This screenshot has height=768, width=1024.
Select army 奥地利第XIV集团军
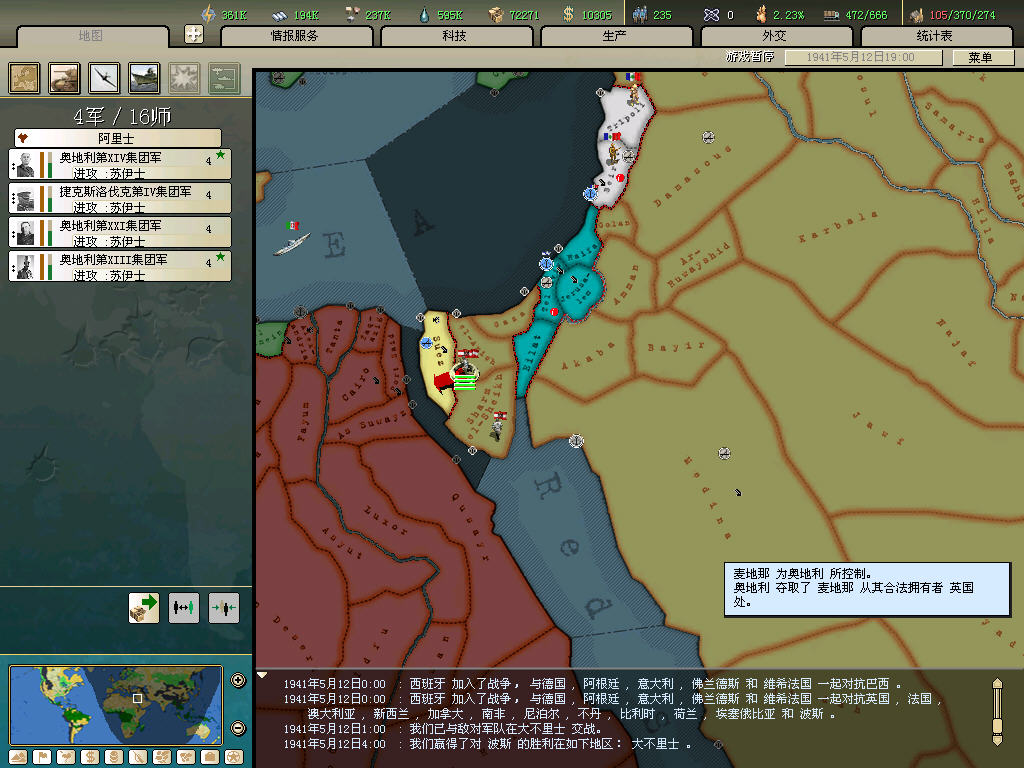pos(120,165)
